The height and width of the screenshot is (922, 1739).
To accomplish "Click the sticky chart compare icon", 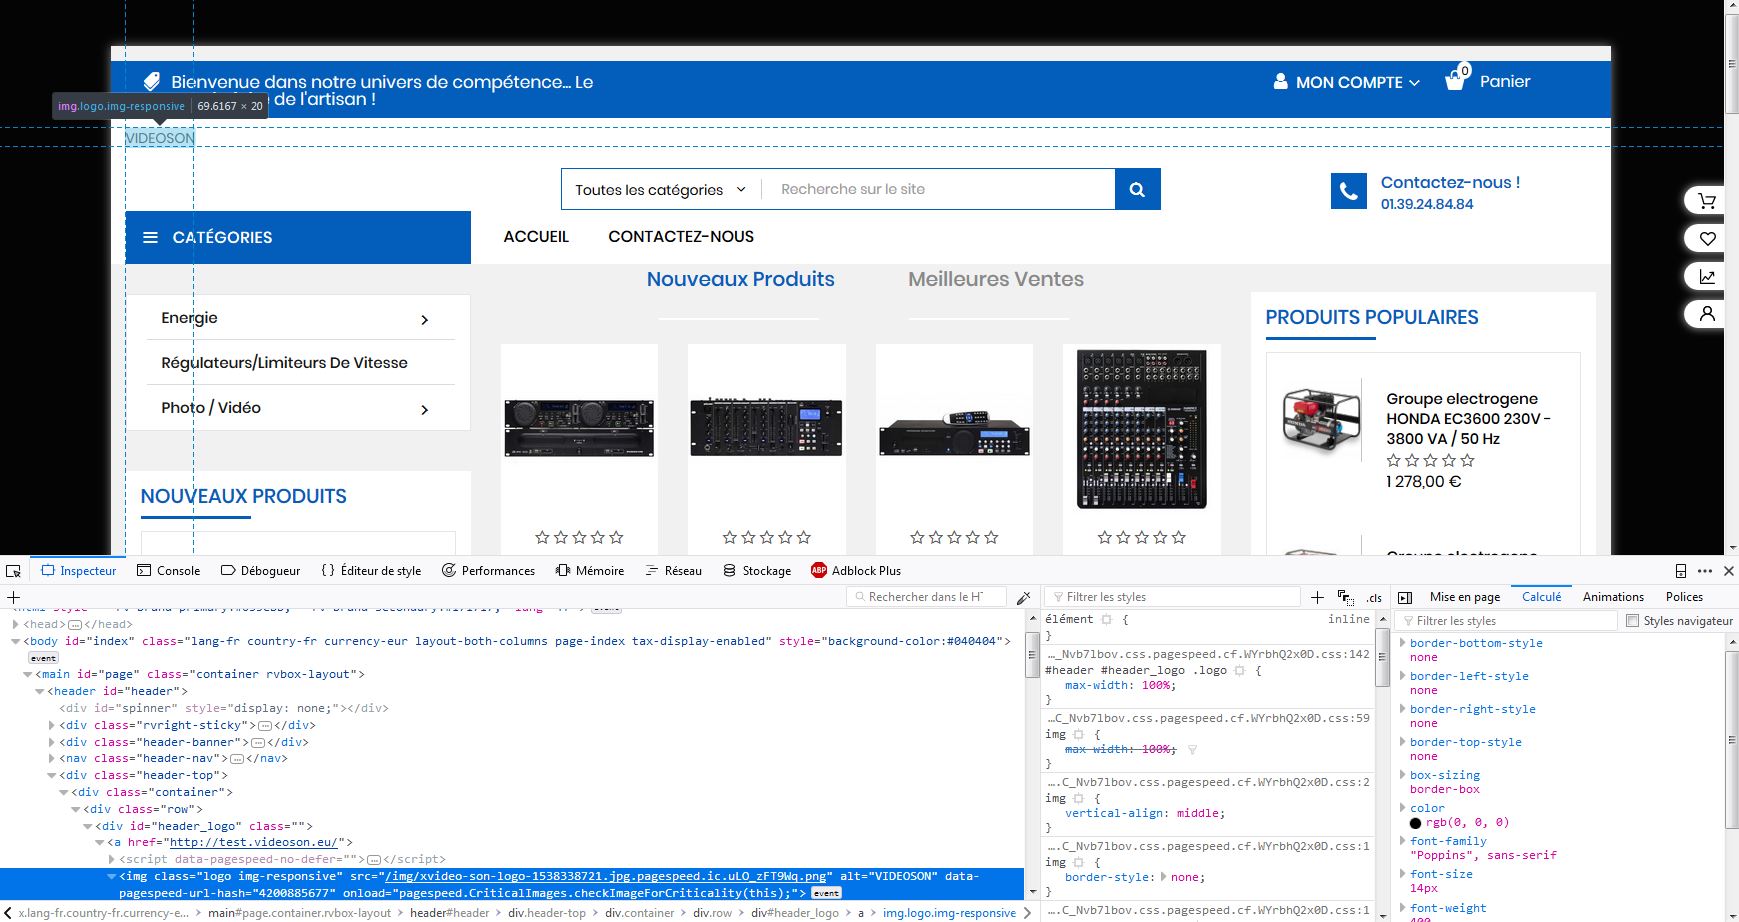I will [x=1707, y=276].
